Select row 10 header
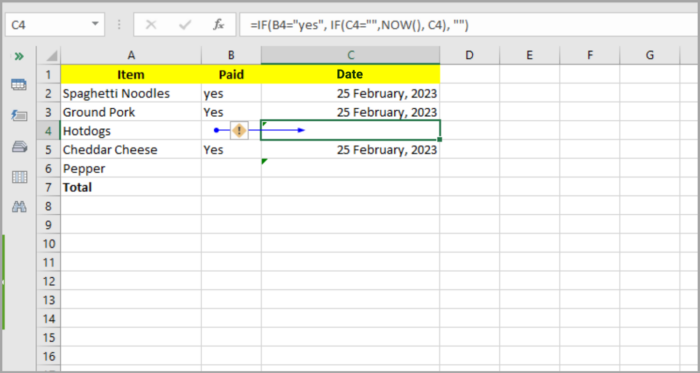The height and width of the screenshot is (373, 700). click(x=49, y=244)
